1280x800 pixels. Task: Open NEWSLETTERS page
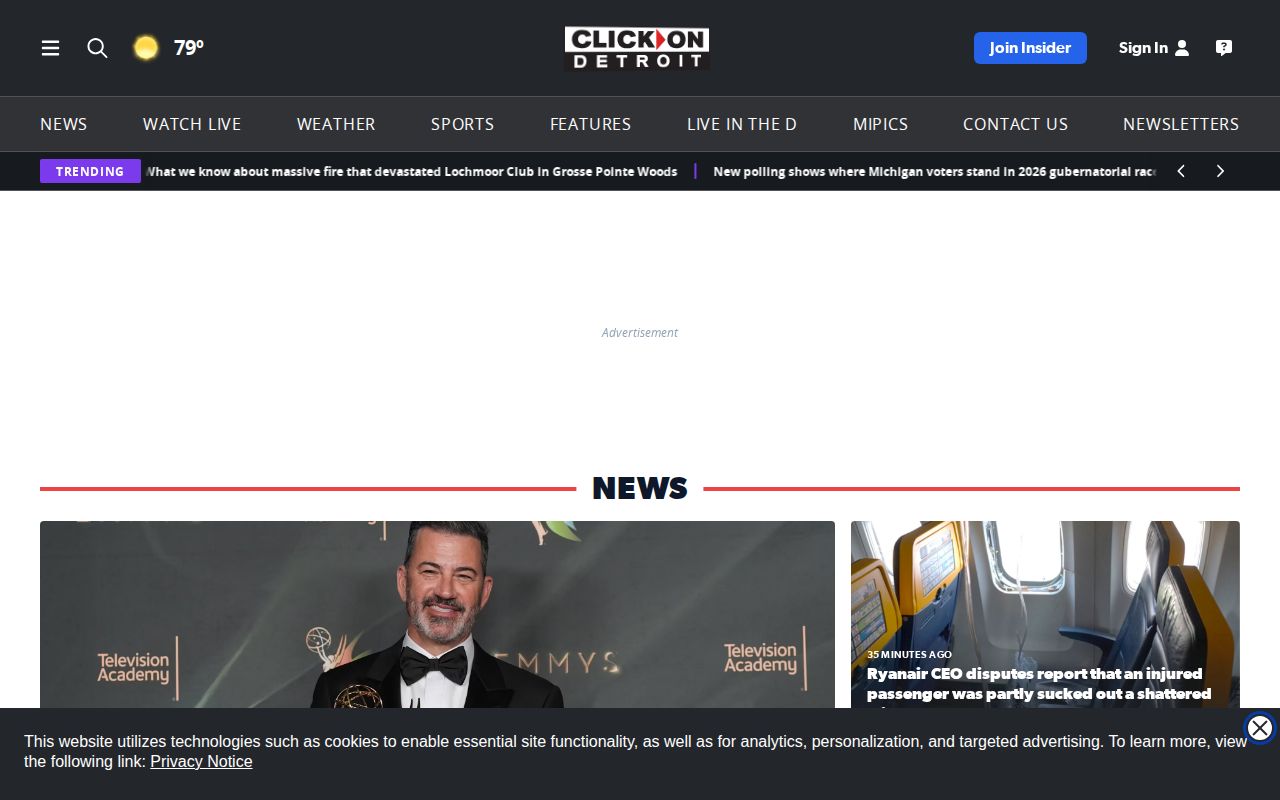pos(1181,124)
